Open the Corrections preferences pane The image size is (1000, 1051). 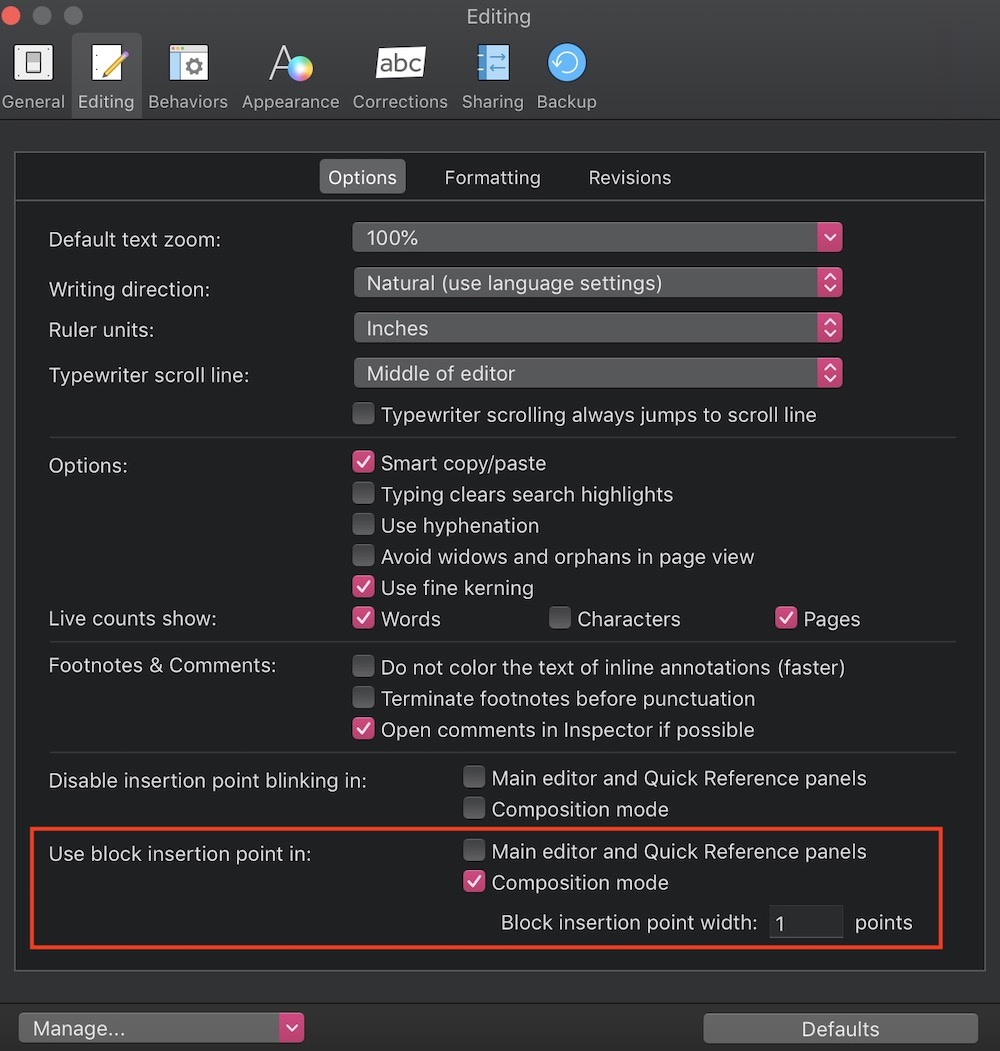(x=400, y=76)
